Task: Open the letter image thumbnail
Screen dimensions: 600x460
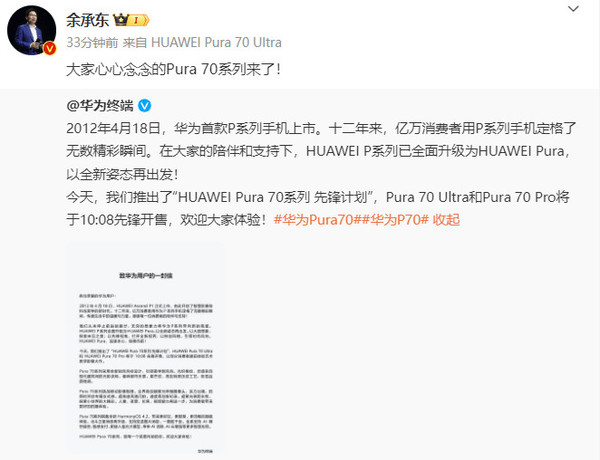Action: pyautogui.click(x=145, y=348)
